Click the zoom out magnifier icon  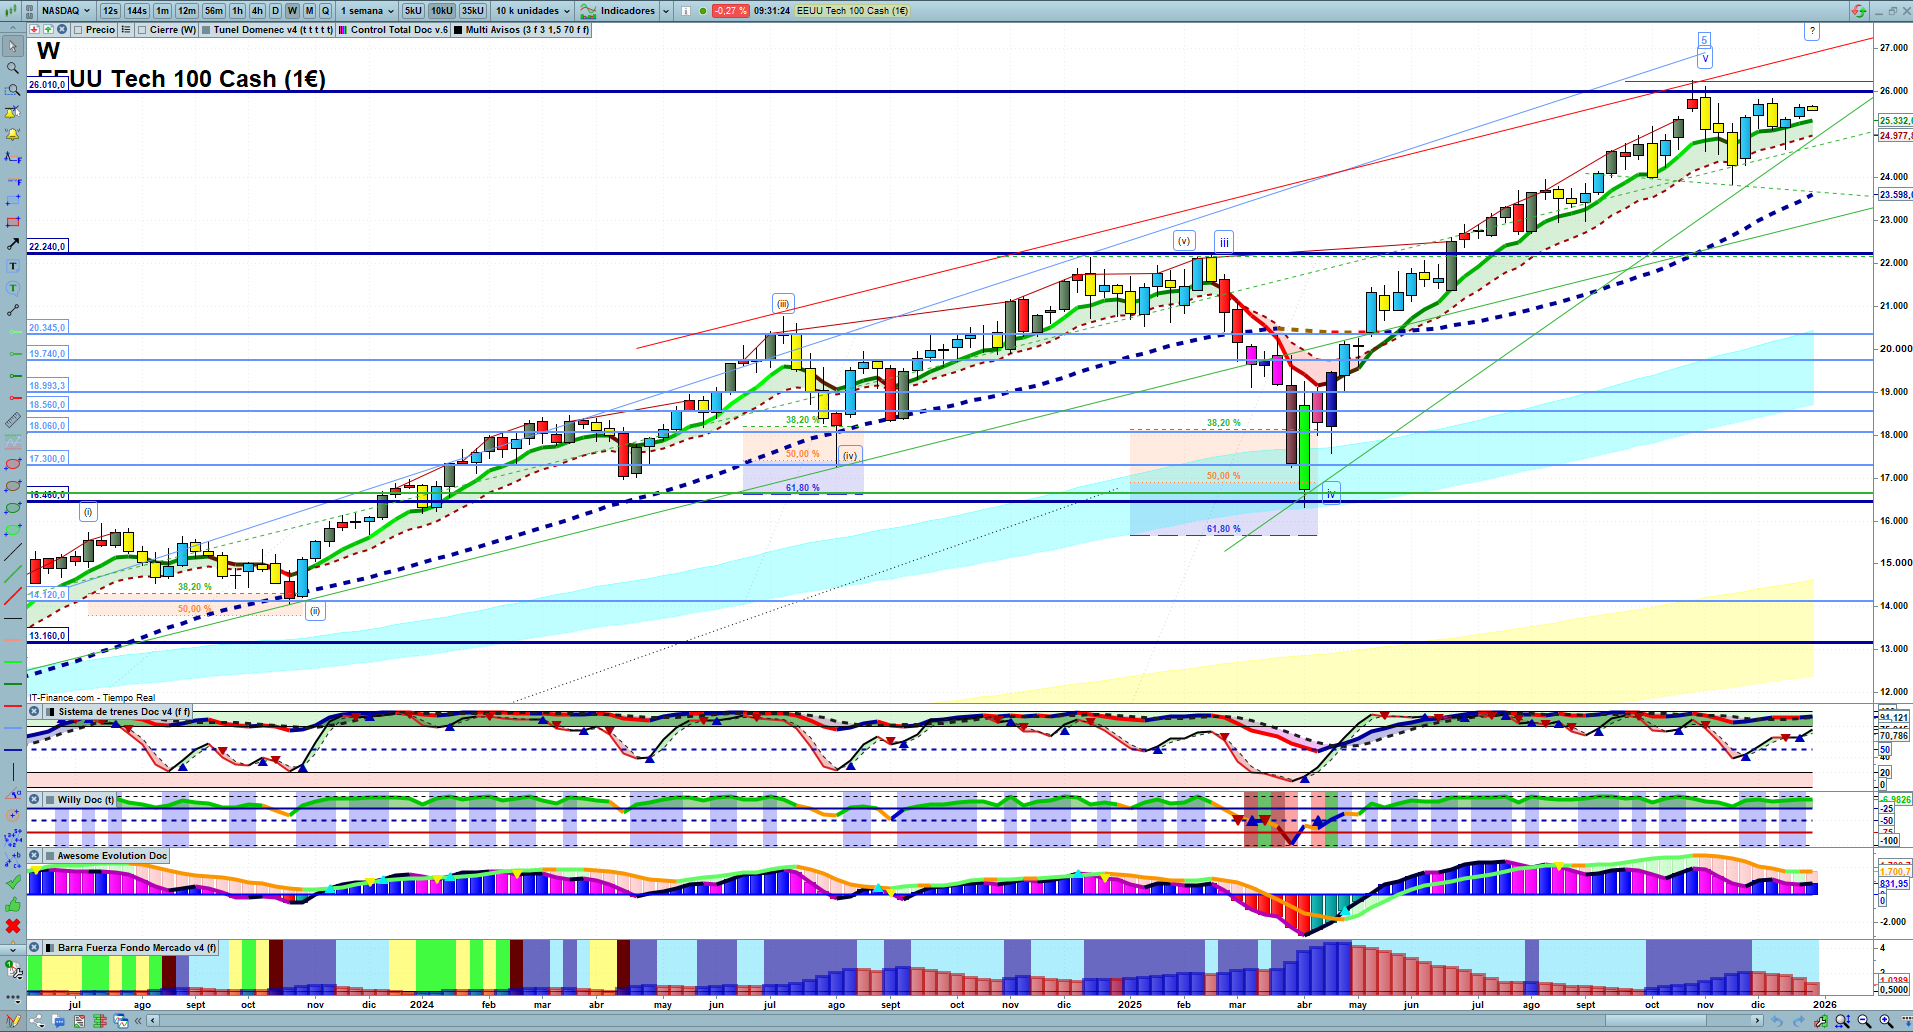(x=1864, y=1021)
